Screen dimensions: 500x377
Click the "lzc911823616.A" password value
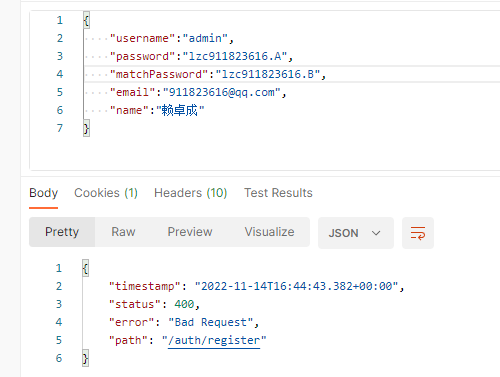coord(235,56)
